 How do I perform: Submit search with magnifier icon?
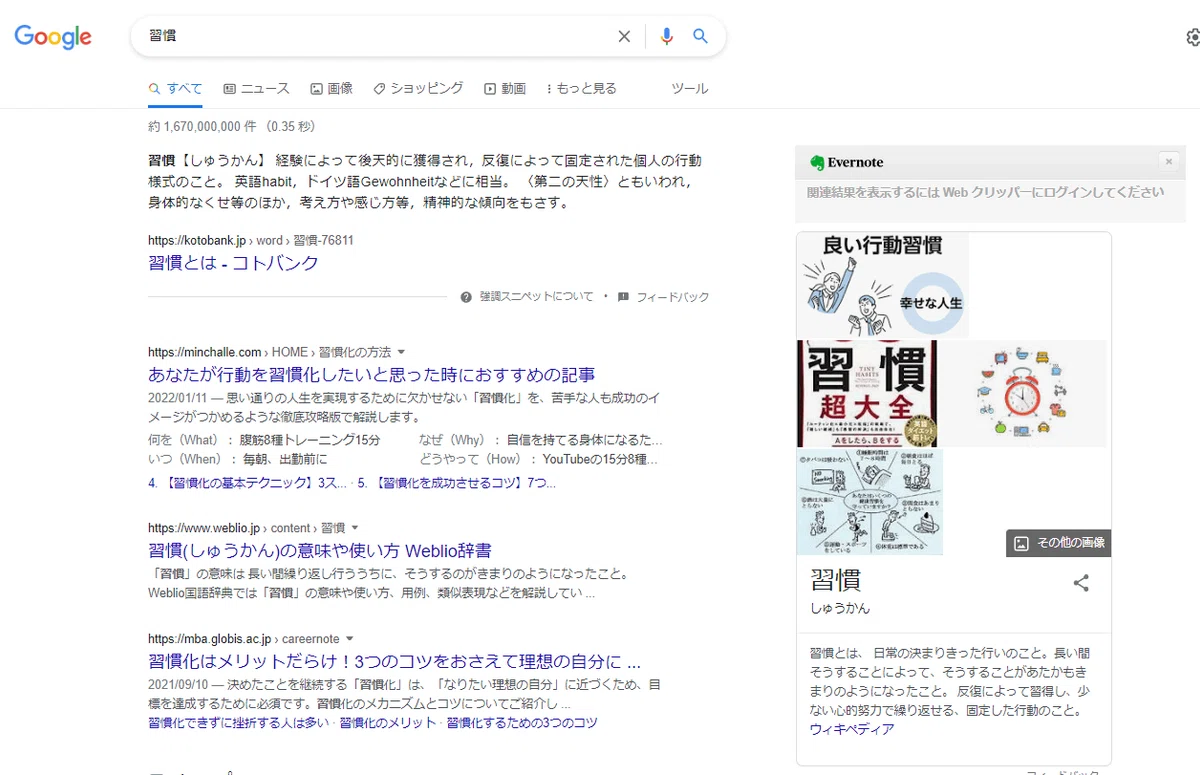point(701,36)
